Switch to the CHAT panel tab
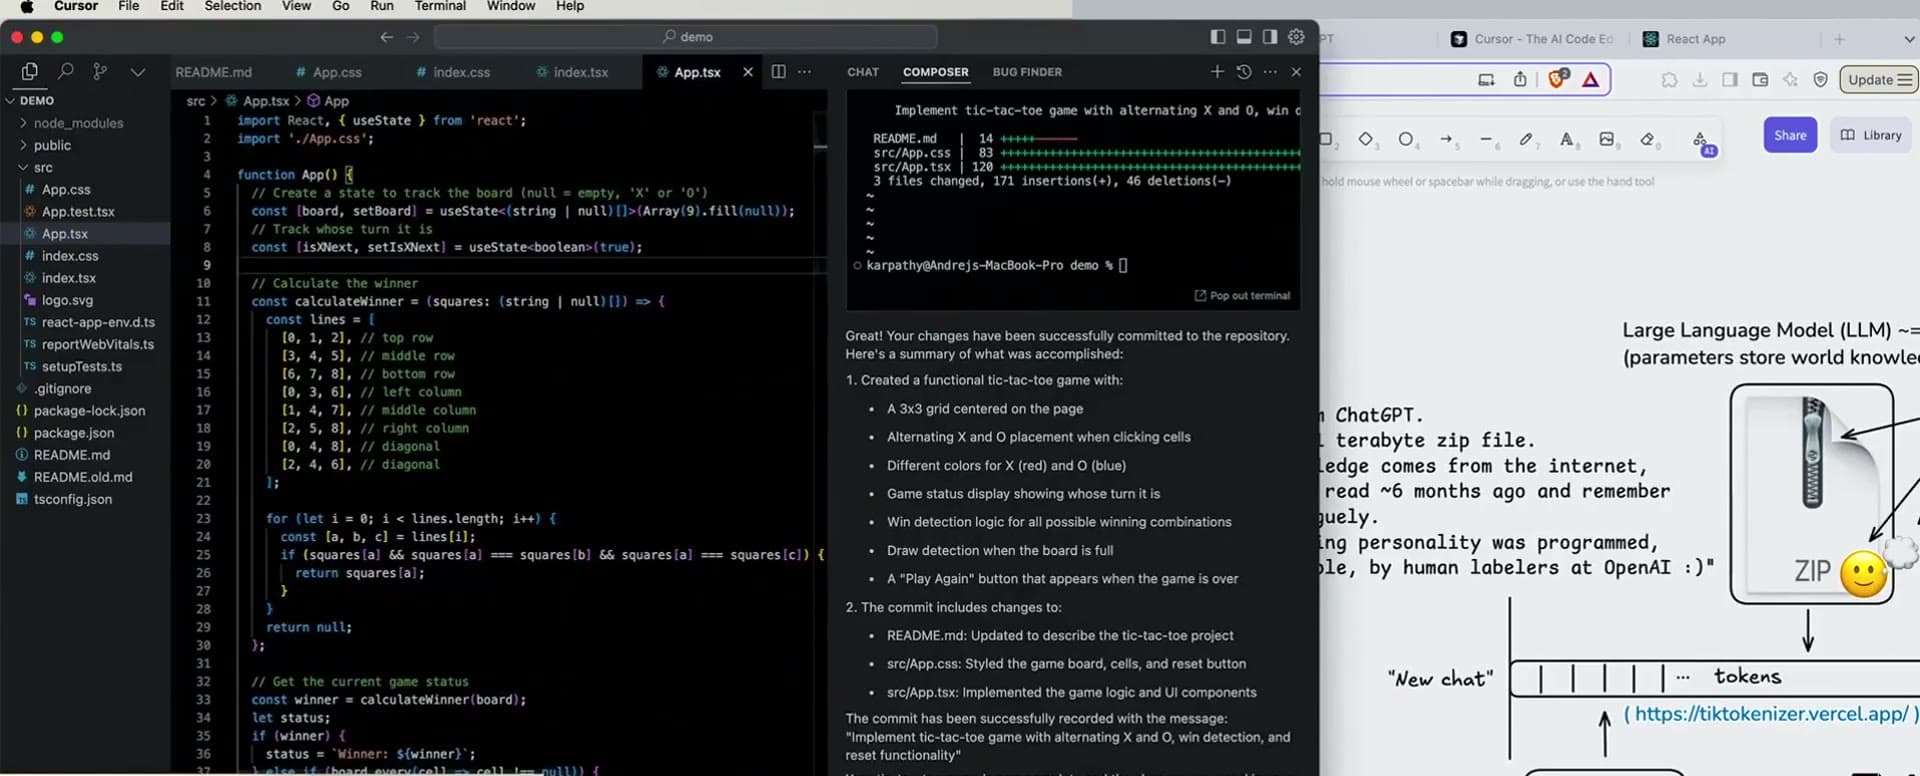This screenshot has width=1920, height=776. (x=863, y=72)
